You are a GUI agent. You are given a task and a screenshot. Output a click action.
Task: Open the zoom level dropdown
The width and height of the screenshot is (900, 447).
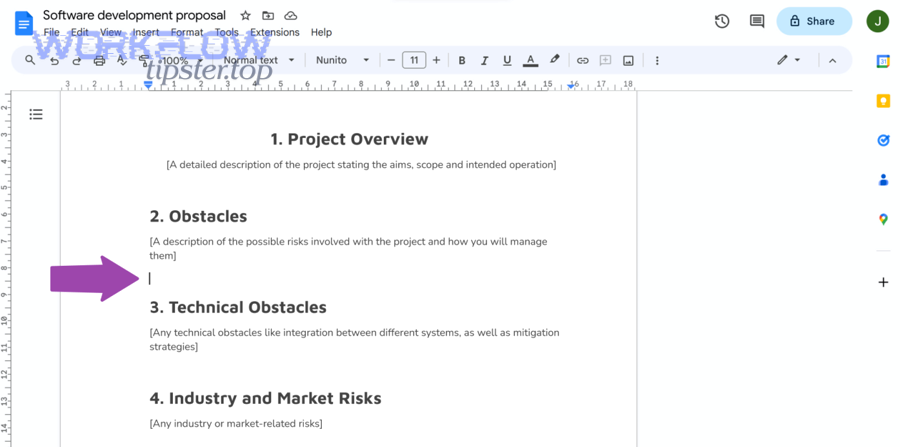click(x=180, y=60)
